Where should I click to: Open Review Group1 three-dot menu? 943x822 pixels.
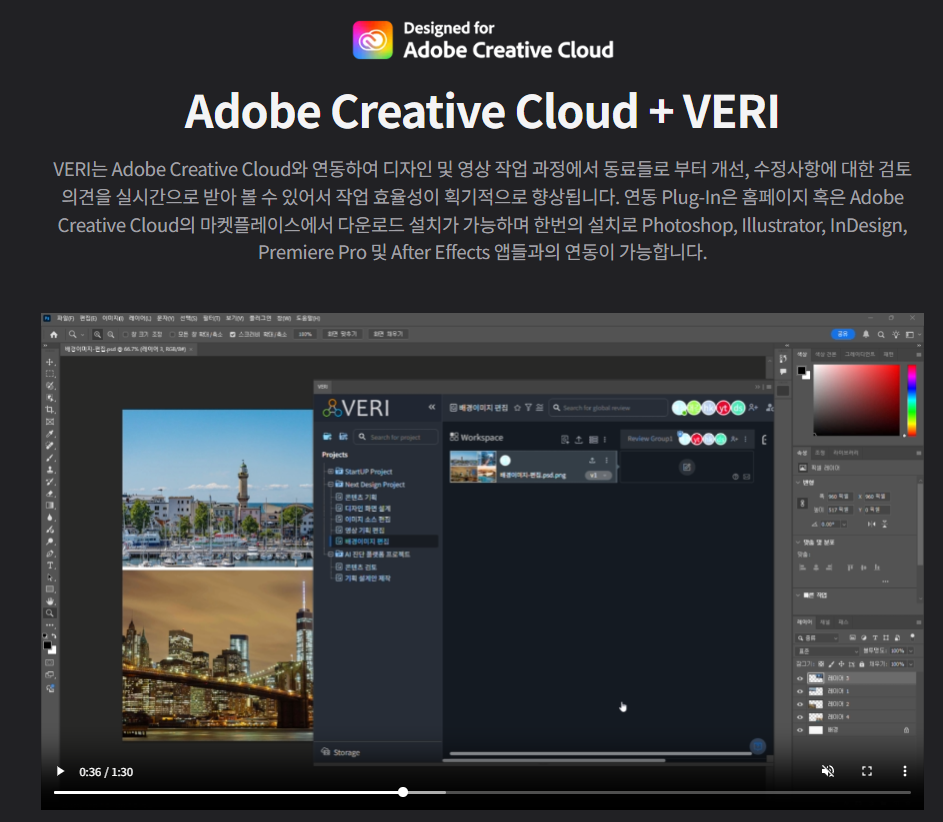tap(745, 439)
